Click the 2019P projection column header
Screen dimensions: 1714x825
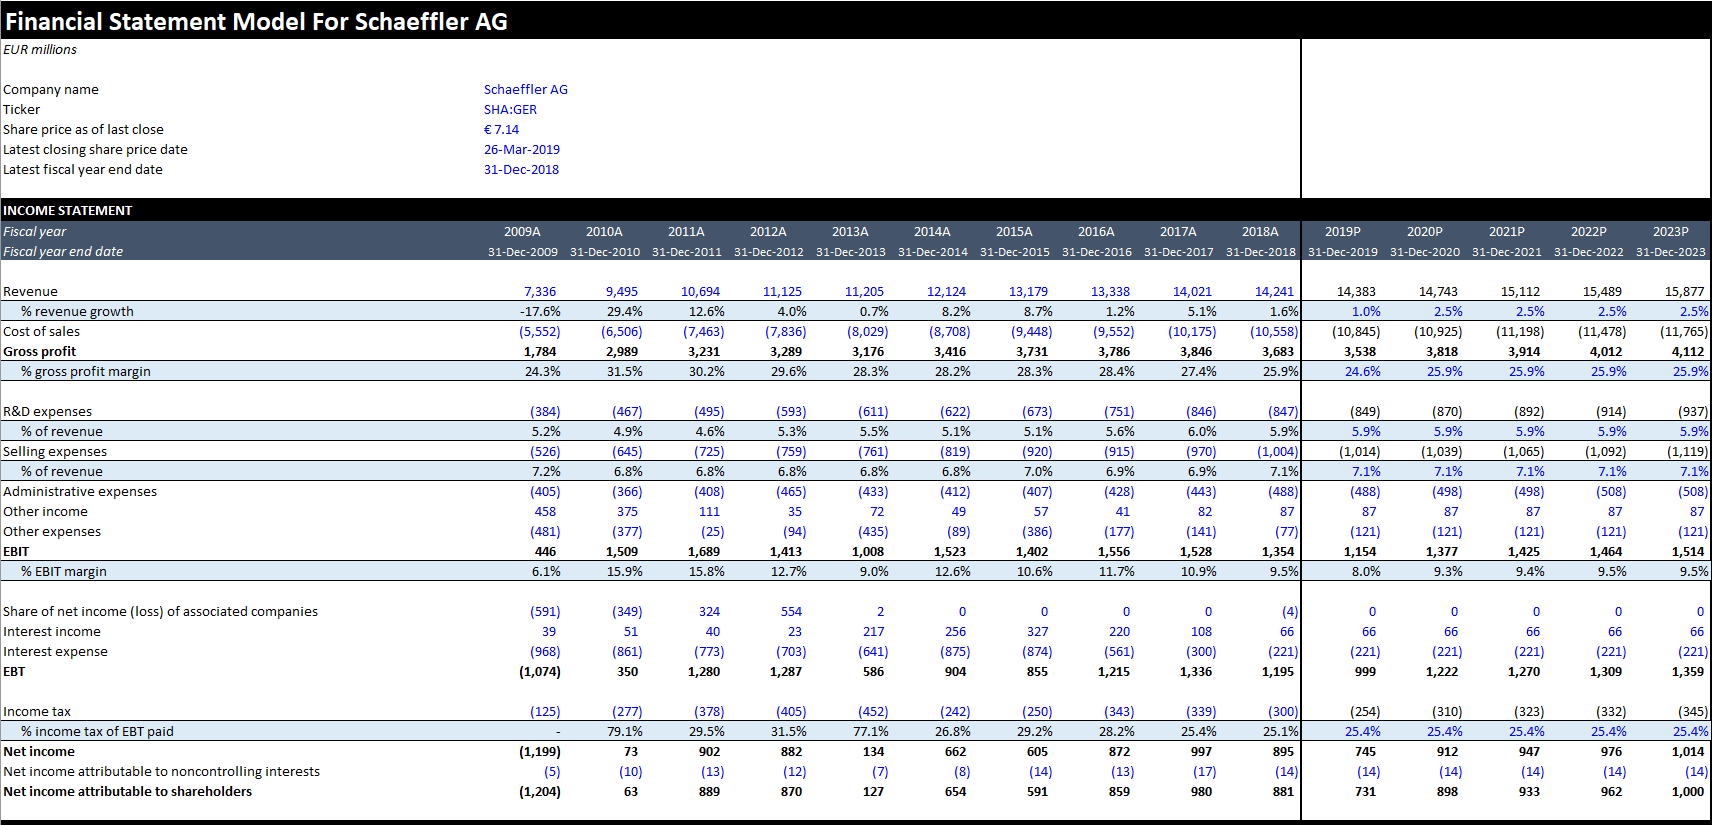(x=1342, y=232)
